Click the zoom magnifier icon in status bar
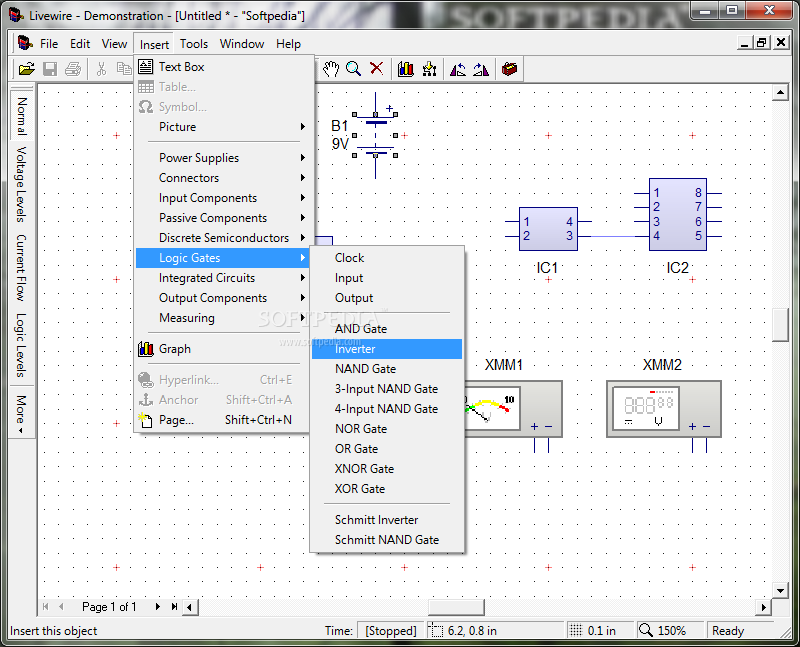This screenshot has height=647, width=800. pos(645,630)
